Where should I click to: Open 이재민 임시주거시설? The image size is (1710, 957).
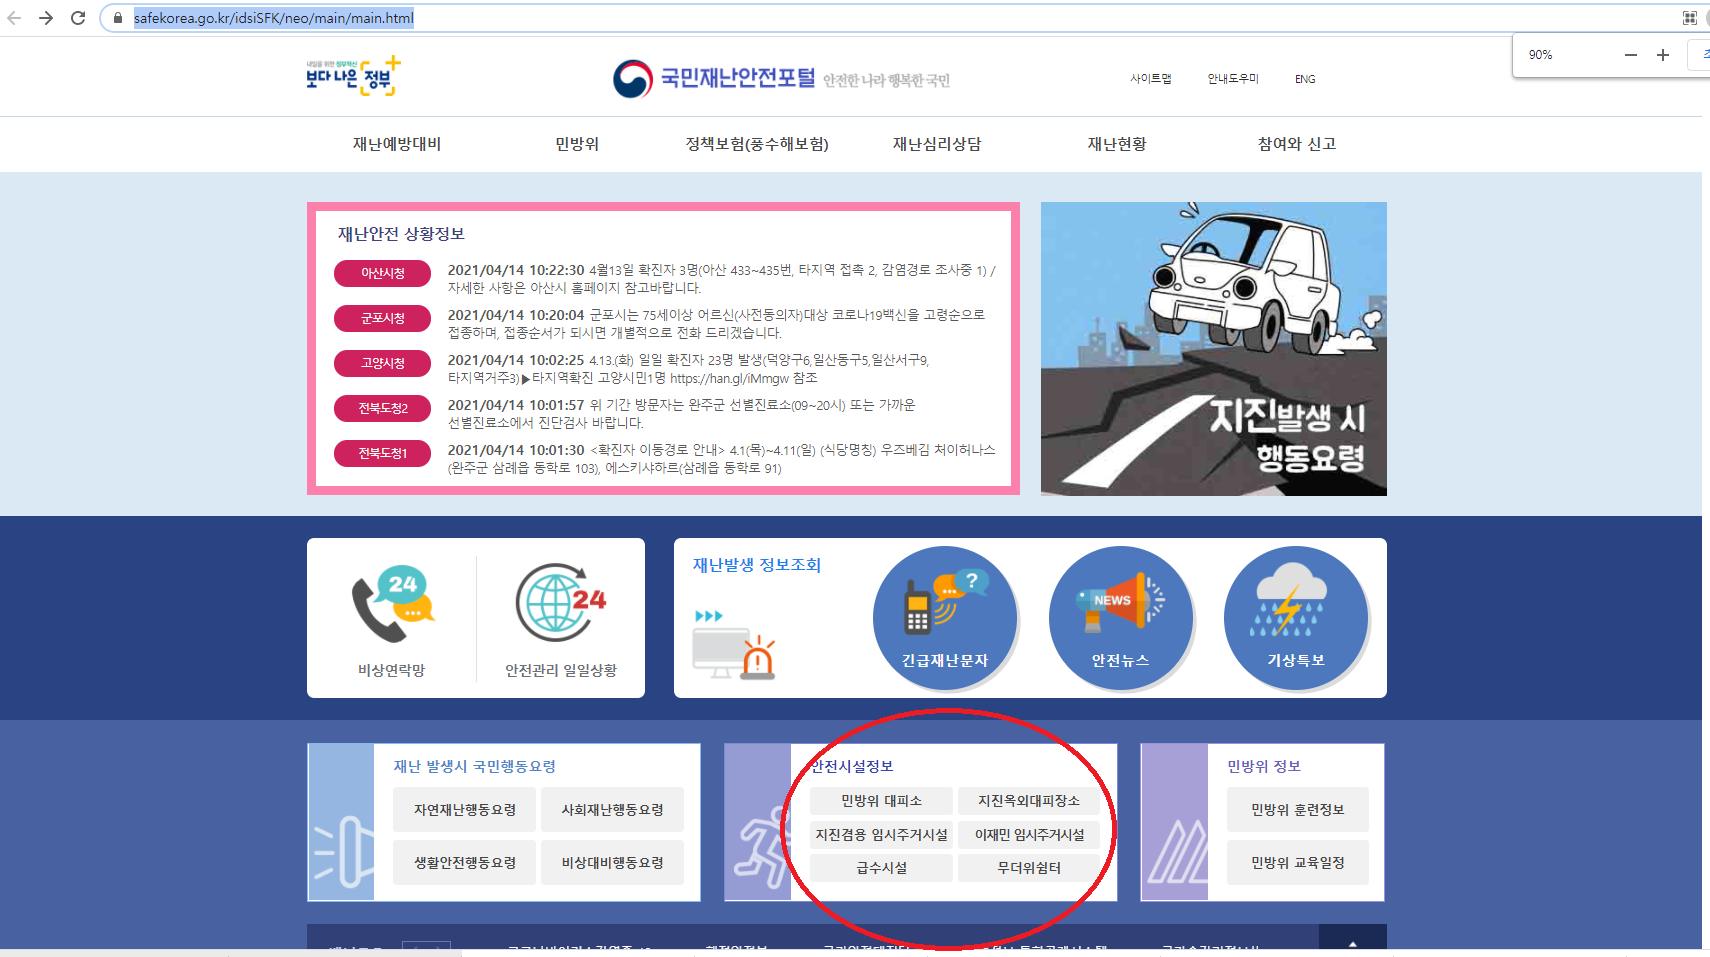coord(1029,835)
